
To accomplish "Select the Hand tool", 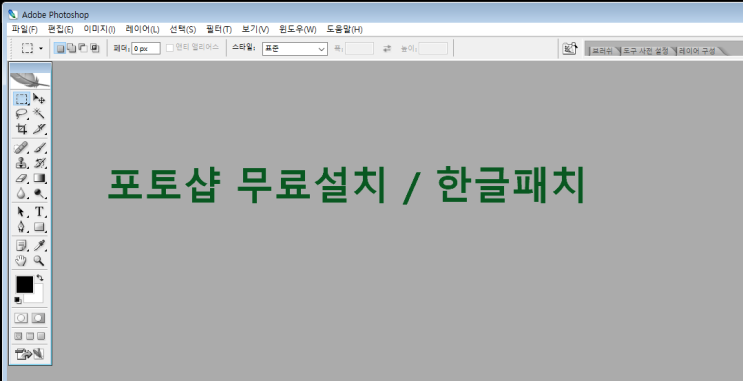I will point(21,261).
